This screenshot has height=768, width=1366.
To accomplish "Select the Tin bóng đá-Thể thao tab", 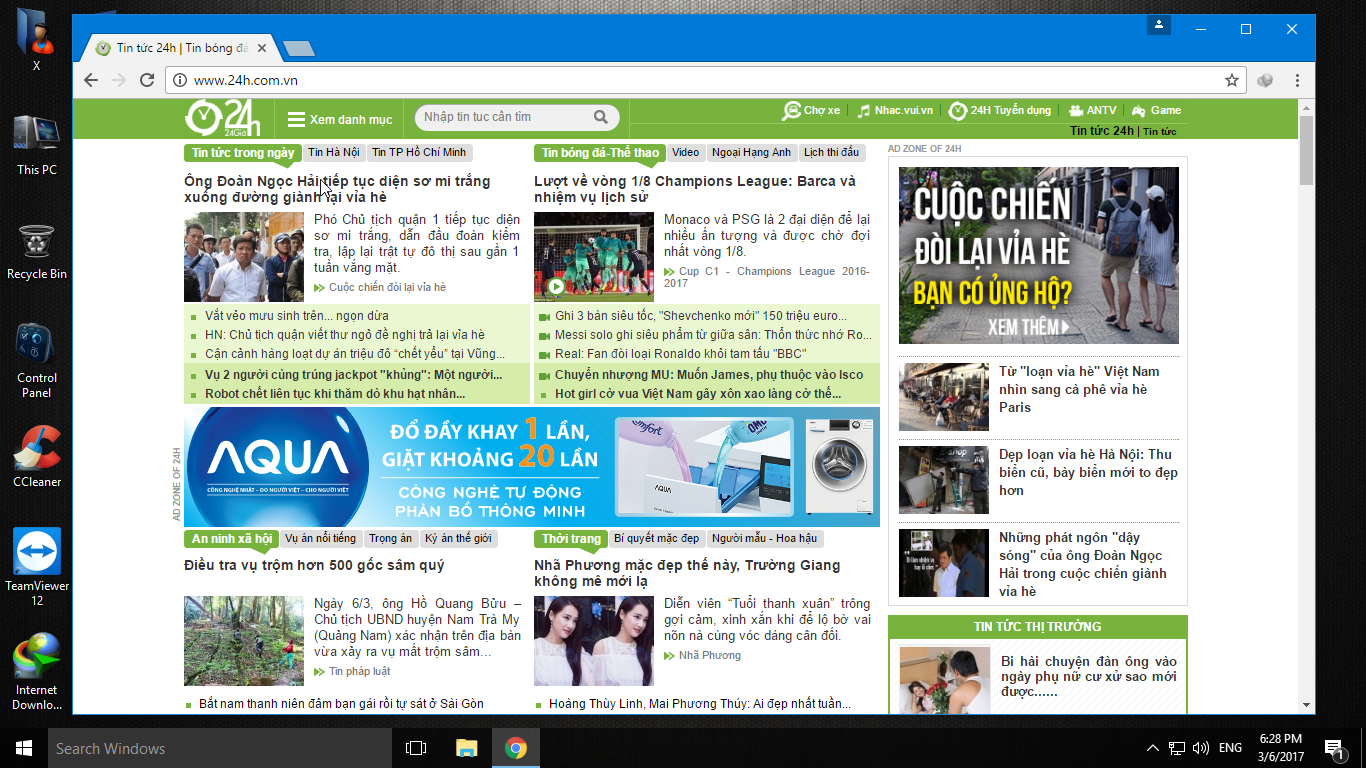I will coord(600,153).
